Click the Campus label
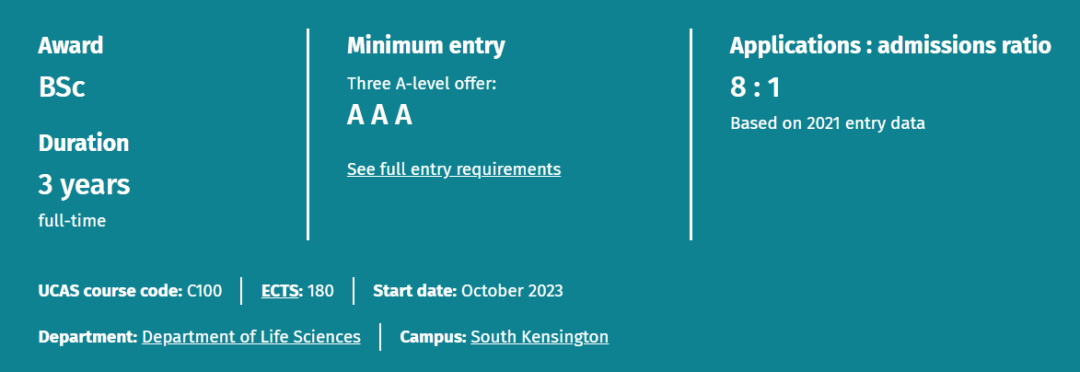 point(433,337)
